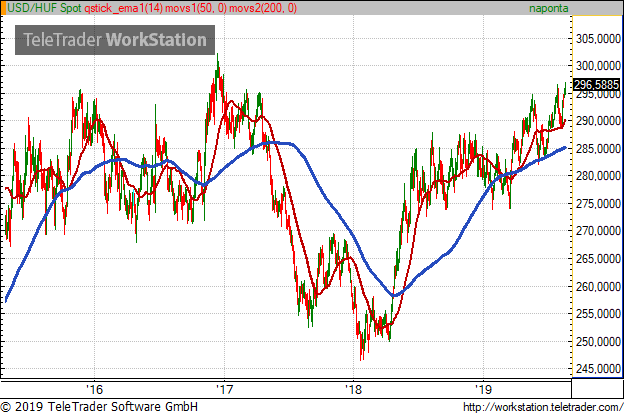The height and width of the screenshot is (416, 624).
Task: Click the 245,0000 price axis label
Action: tap(598, 369)
